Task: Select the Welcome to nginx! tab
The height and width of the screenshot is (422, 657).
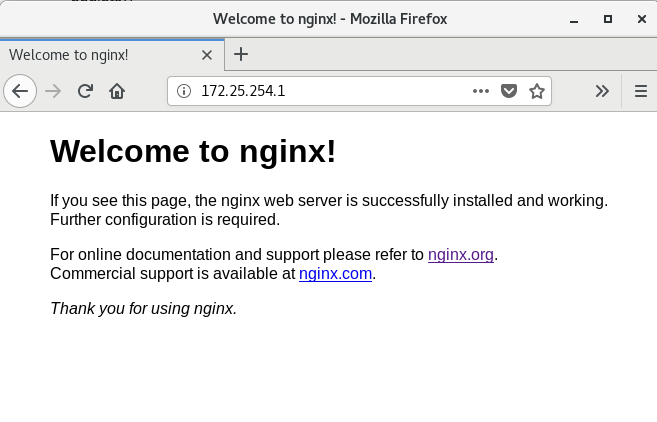Action: click(112, 55)
